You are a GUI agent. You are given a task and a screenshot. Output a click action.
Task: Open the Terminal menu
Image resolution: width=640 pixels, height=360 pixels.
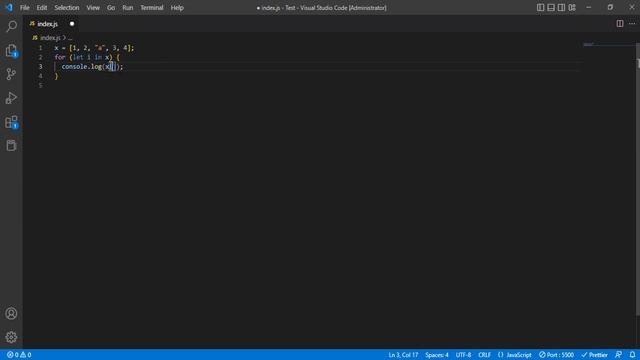coord(151,7)
